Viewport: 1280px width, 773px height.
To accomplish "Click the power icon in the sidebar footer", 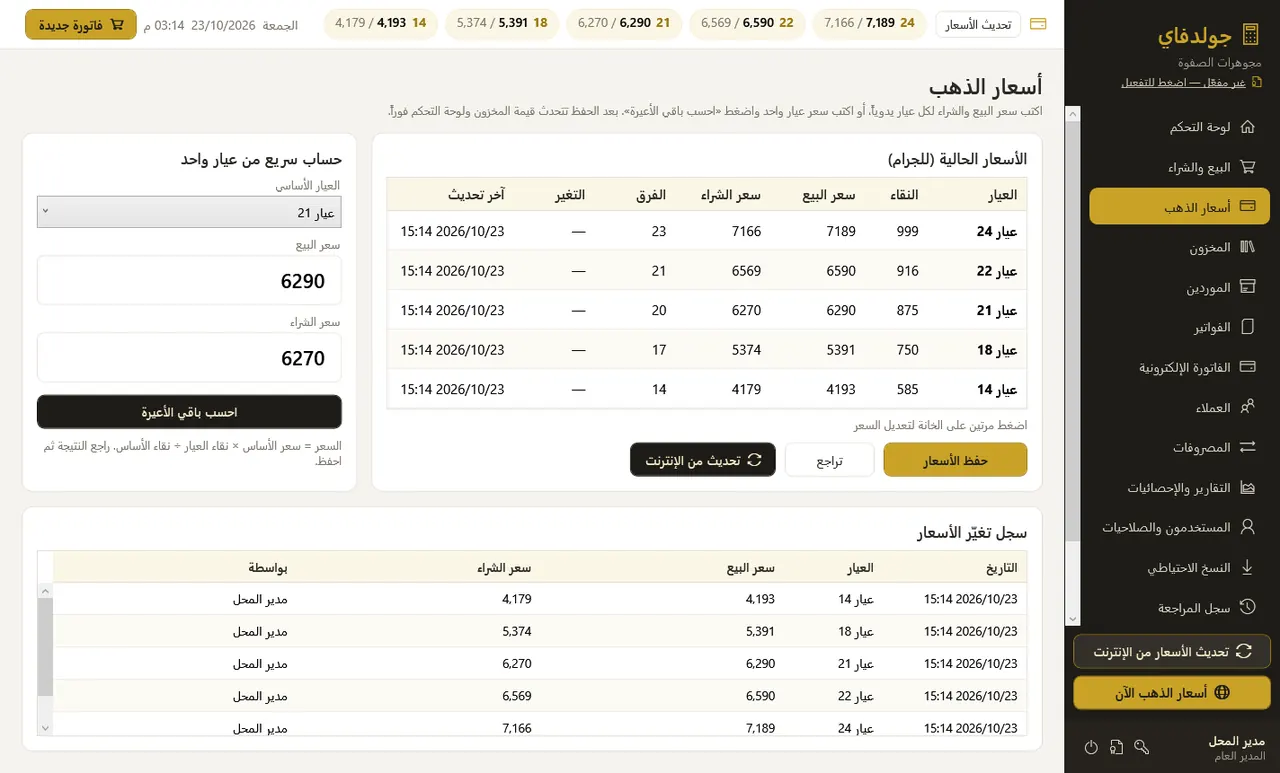I will 1091,747.
